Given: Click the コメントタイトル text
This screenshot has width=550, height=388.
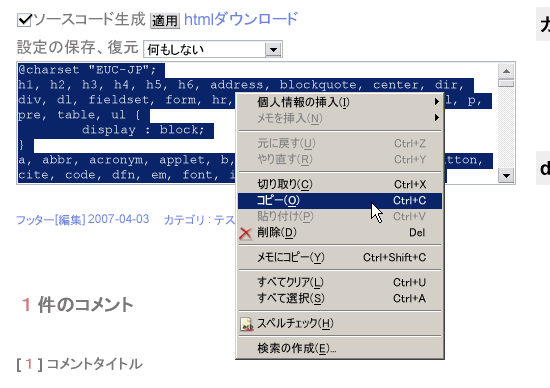Looking at the screenshot, I should point(94,364).
